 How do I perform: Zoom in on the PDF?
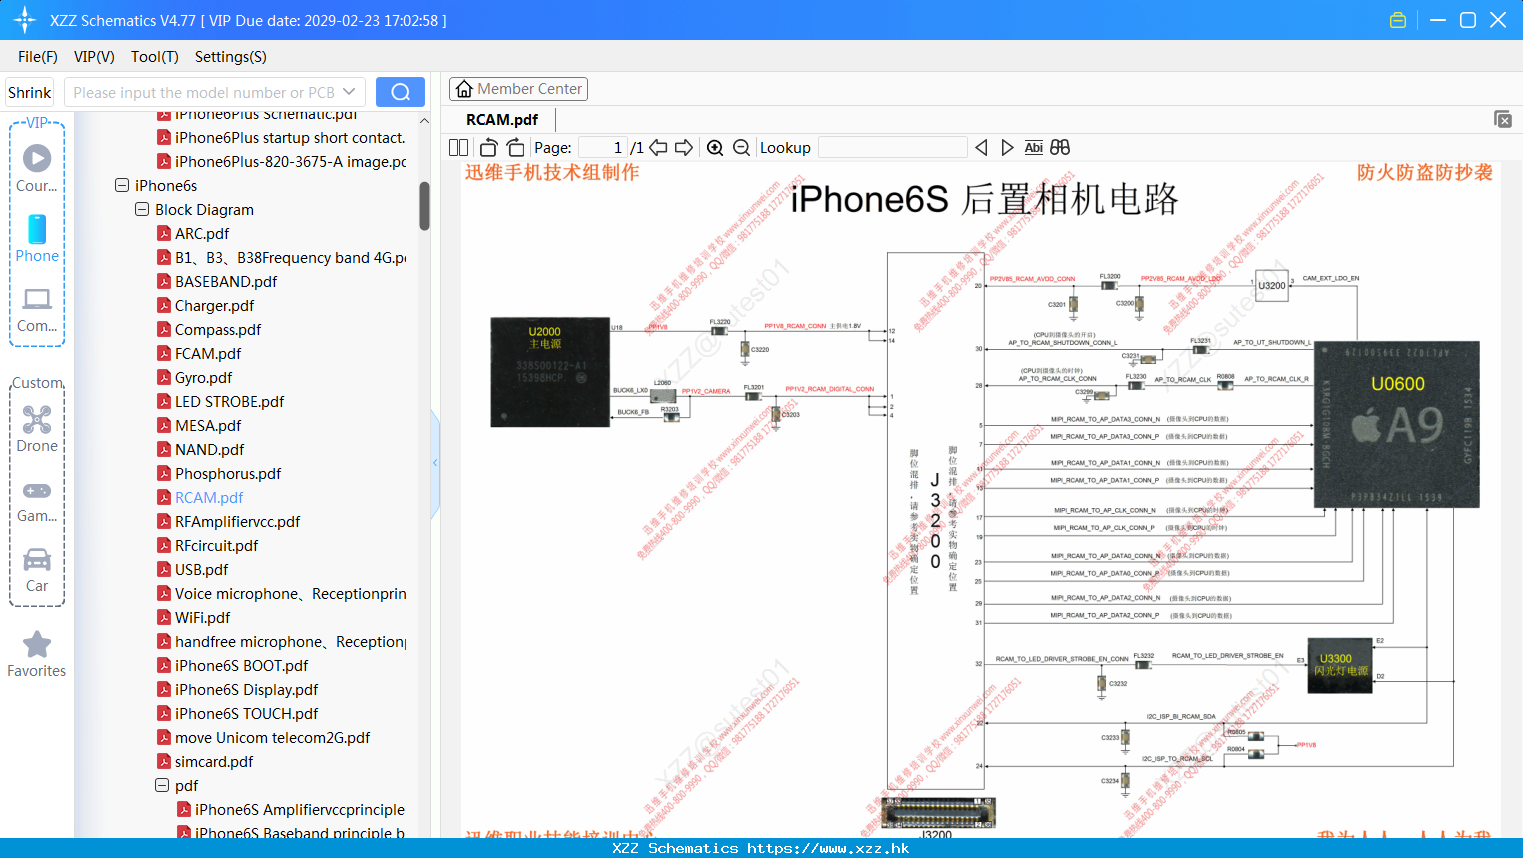pos(715,147)
